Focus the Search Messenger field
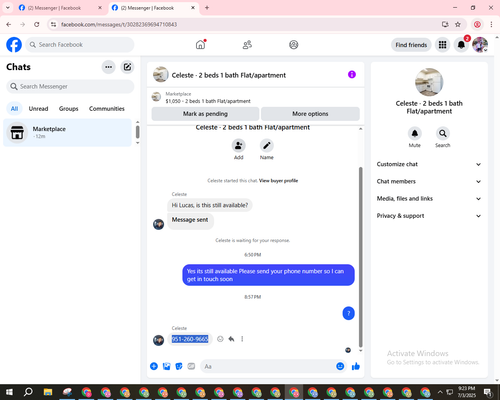500x400 pixels. (x=70, y=87)
